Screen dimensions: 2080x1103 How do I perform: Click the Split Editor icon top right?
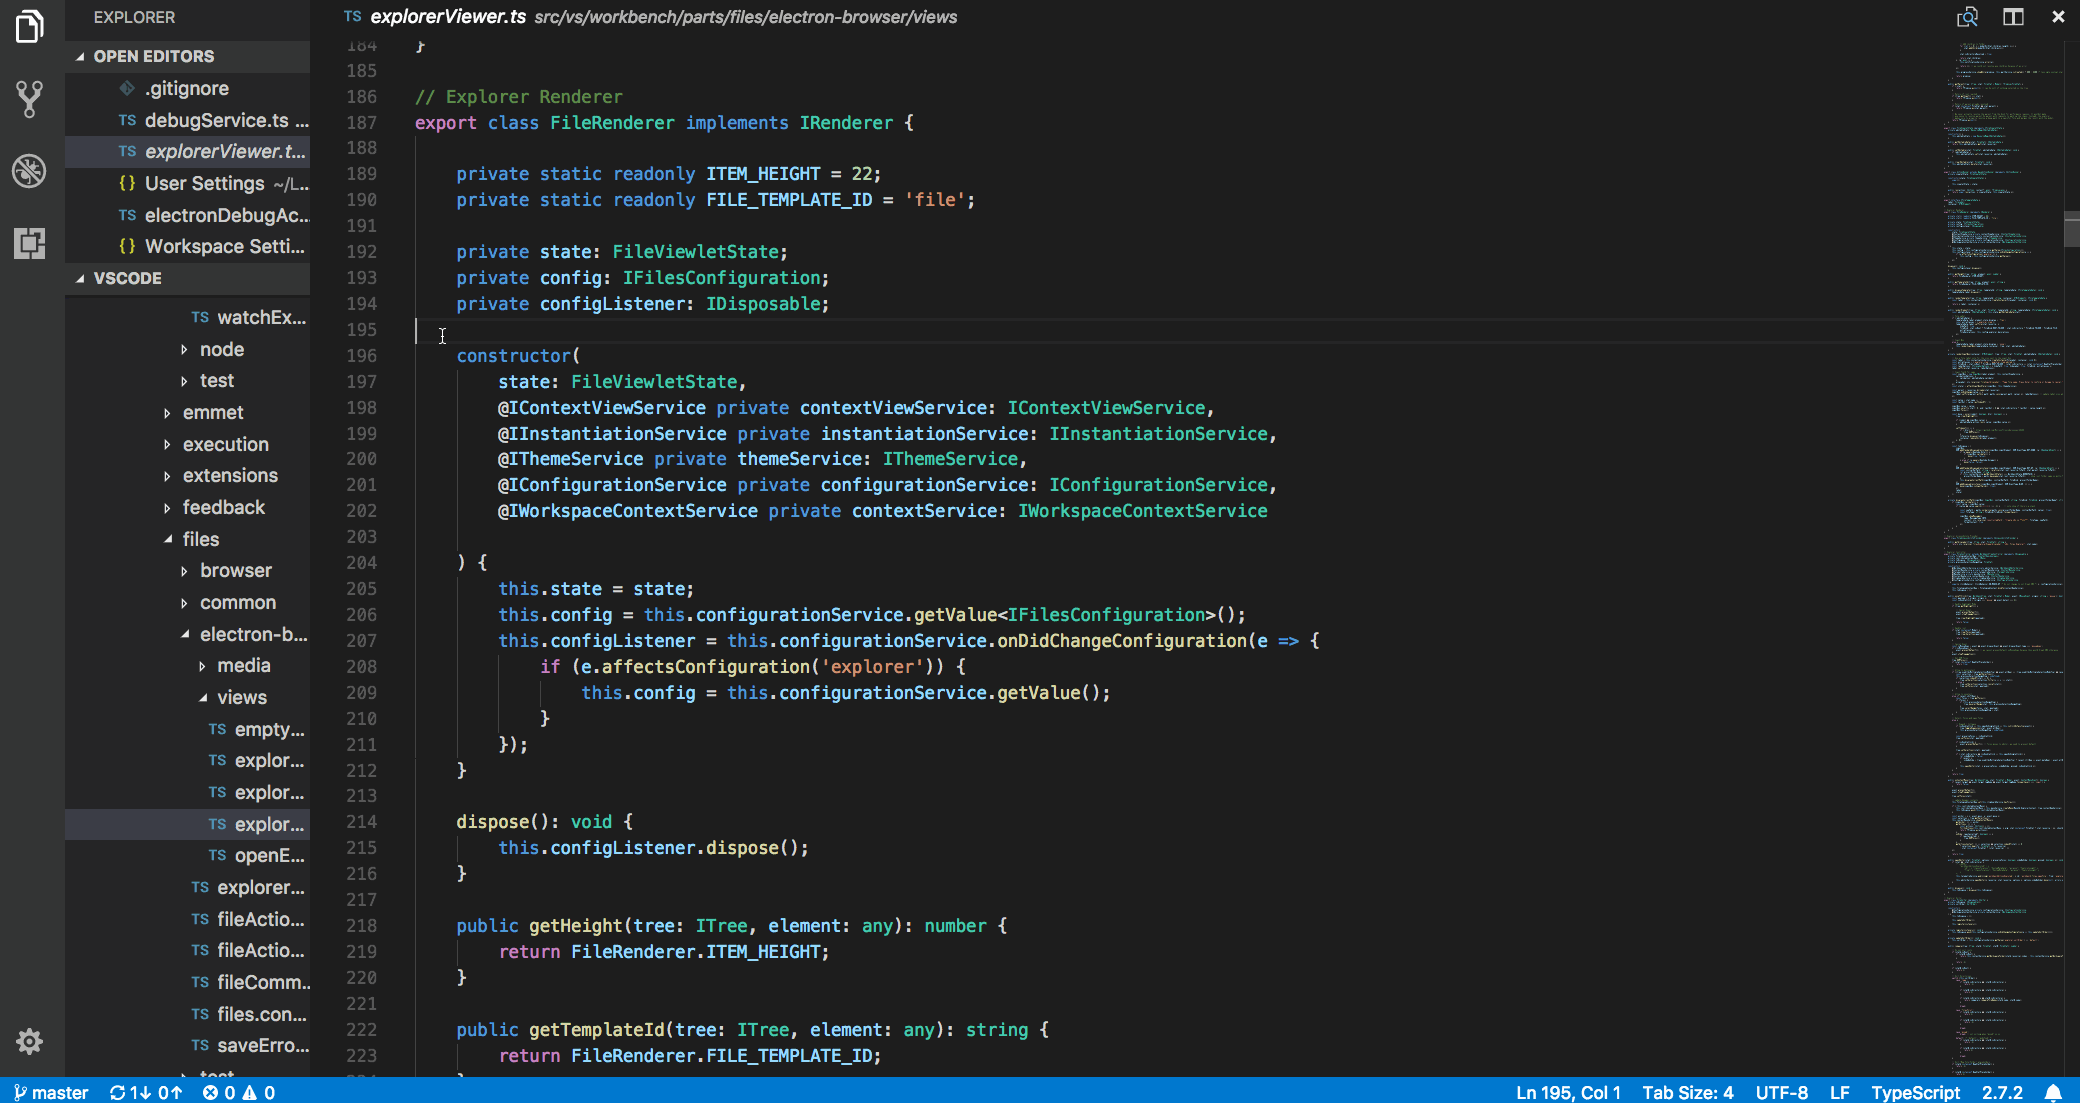click(x=2013, y=17)
